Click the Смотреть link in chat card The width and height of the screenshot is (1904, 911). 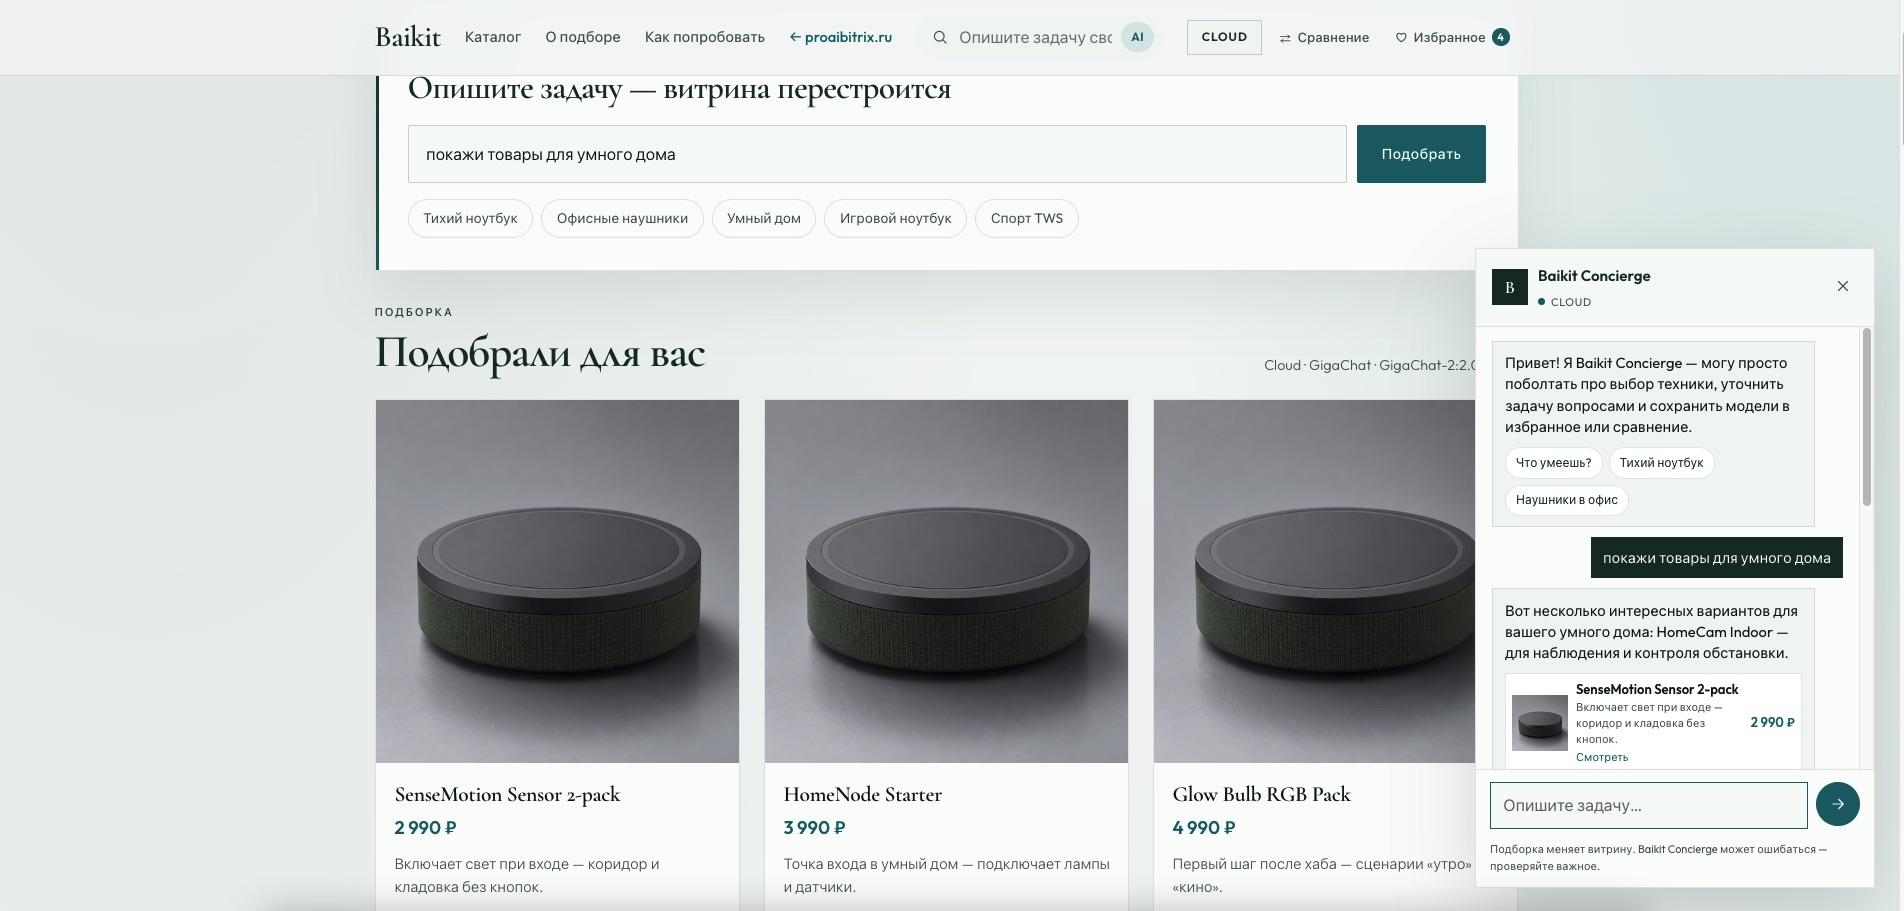pos(1602,757)
